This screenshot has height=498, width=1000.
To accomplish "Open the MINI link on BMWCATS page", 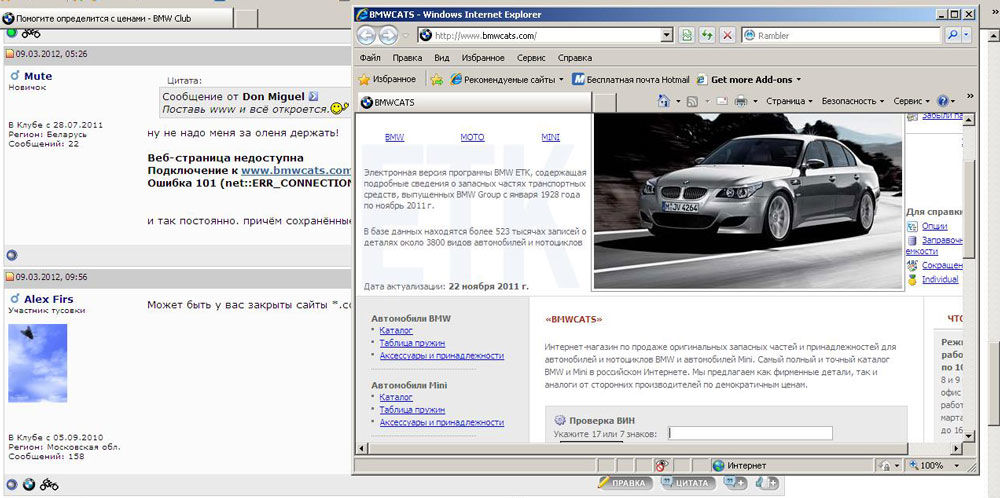I will pos(550,137).
